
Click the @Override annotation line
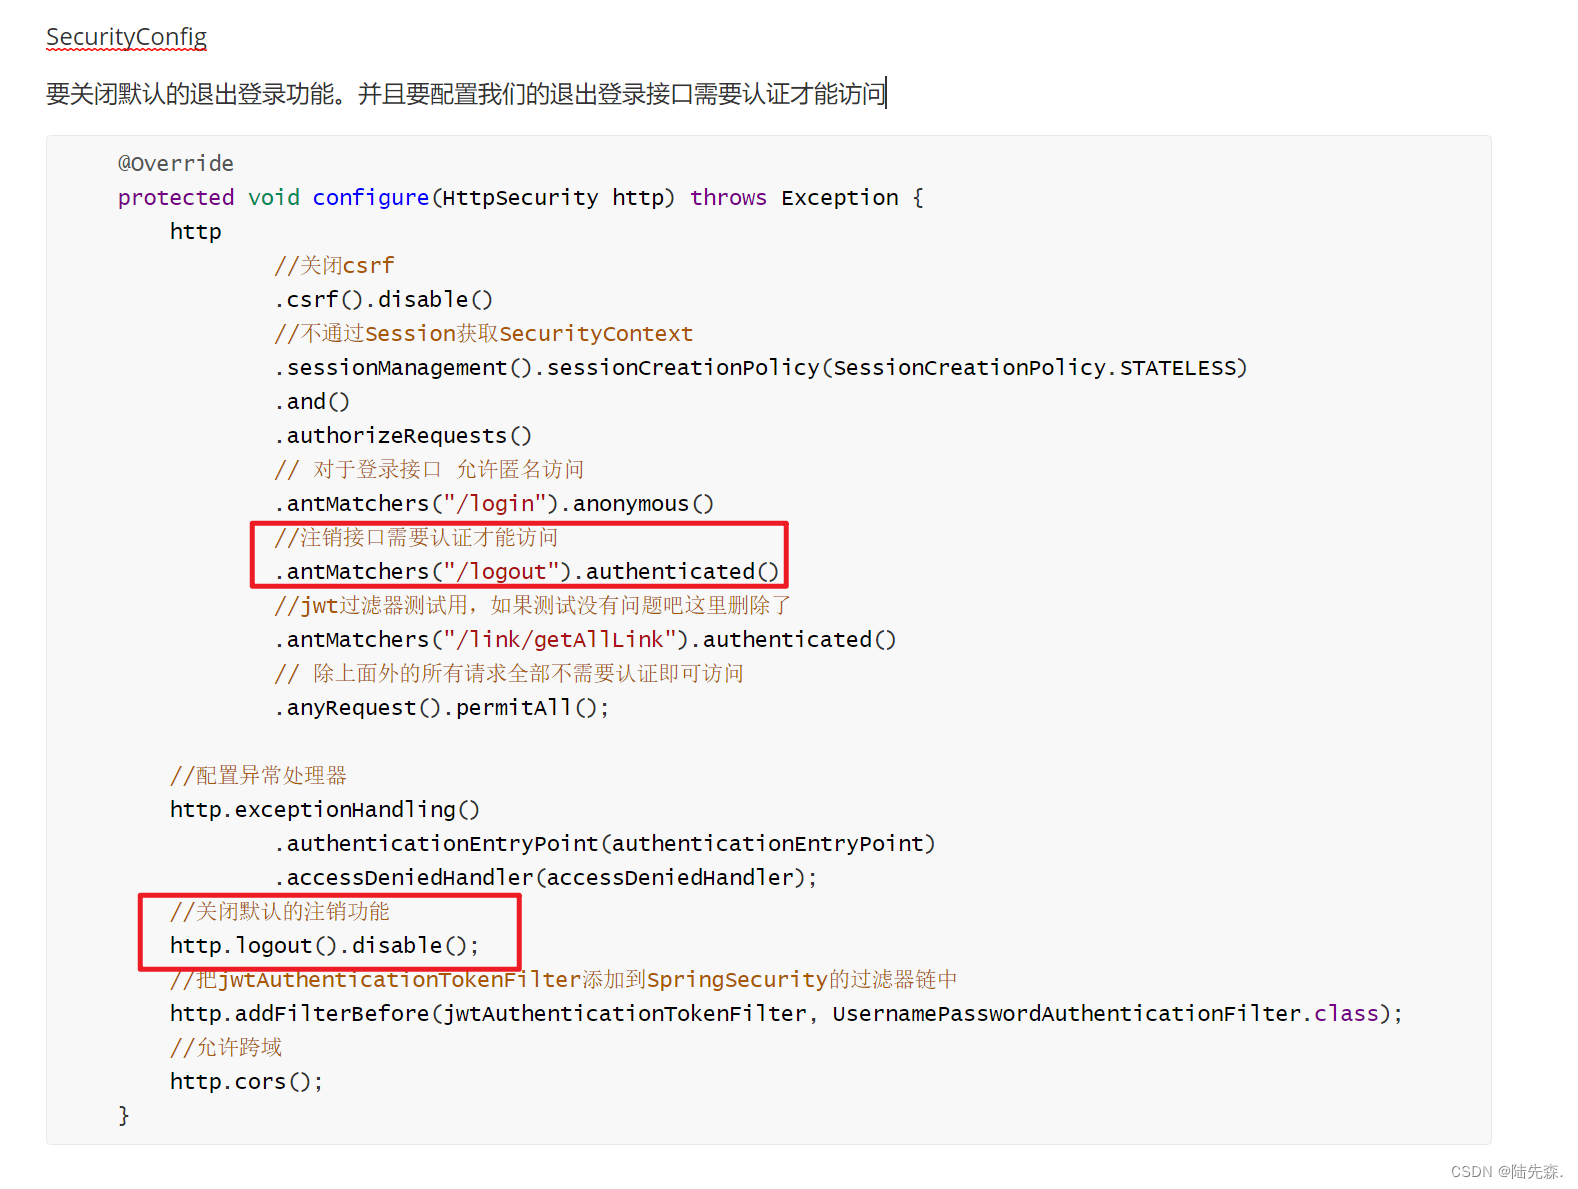pos(176,163)
